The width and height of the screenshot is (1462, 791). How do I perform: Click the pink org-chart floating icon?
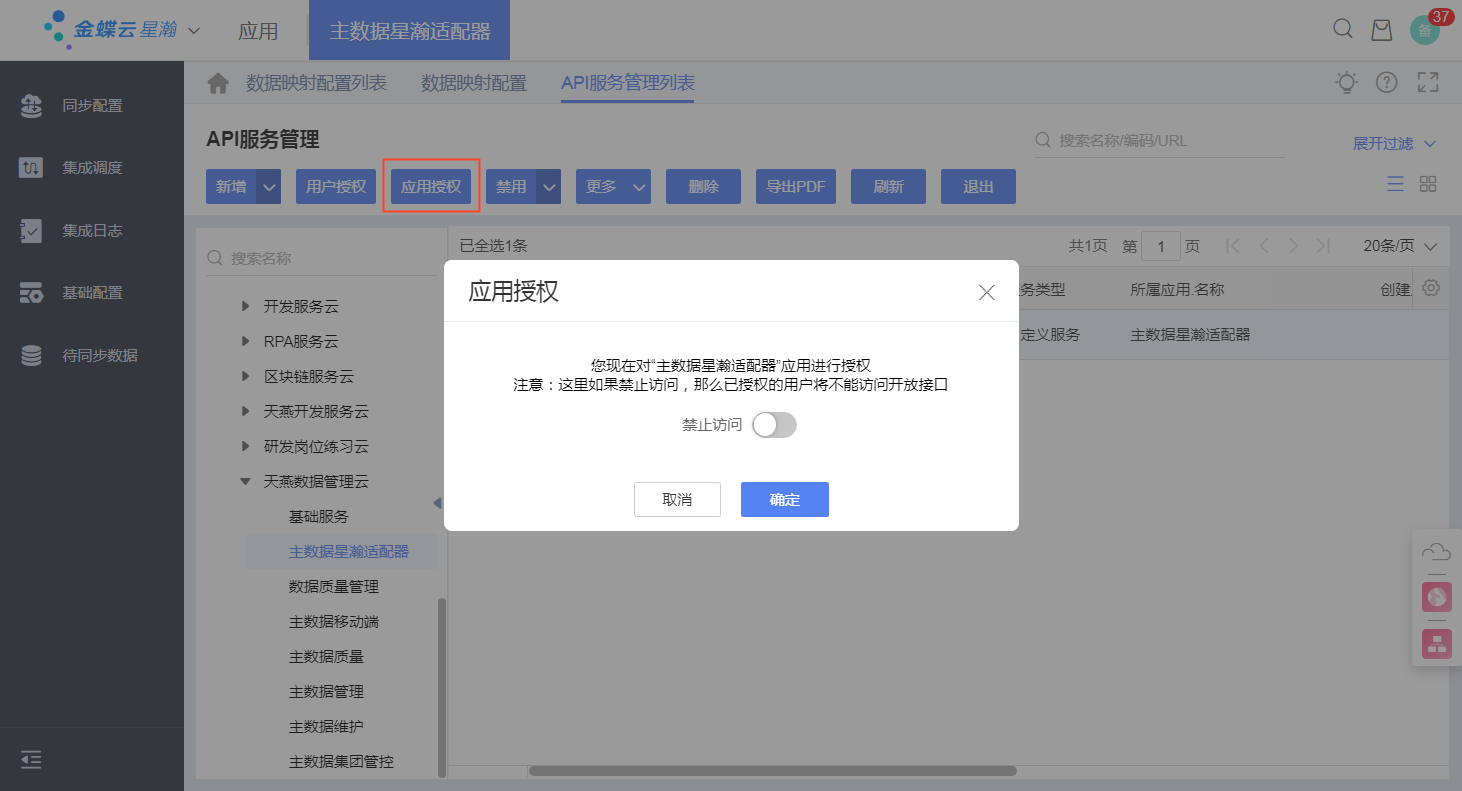point(1437,643)
